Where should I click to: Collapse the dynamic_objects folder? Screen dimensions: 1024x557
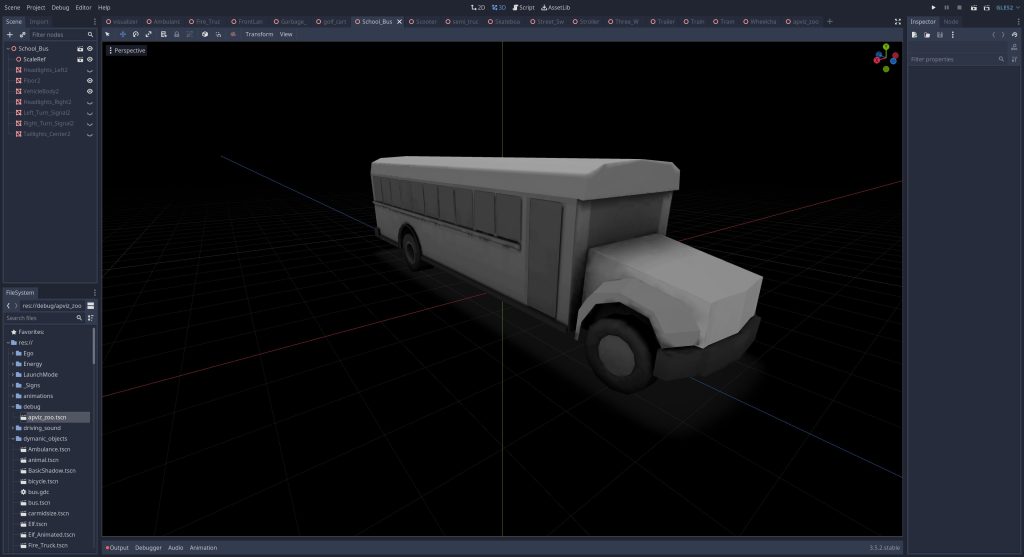point(12,438)
